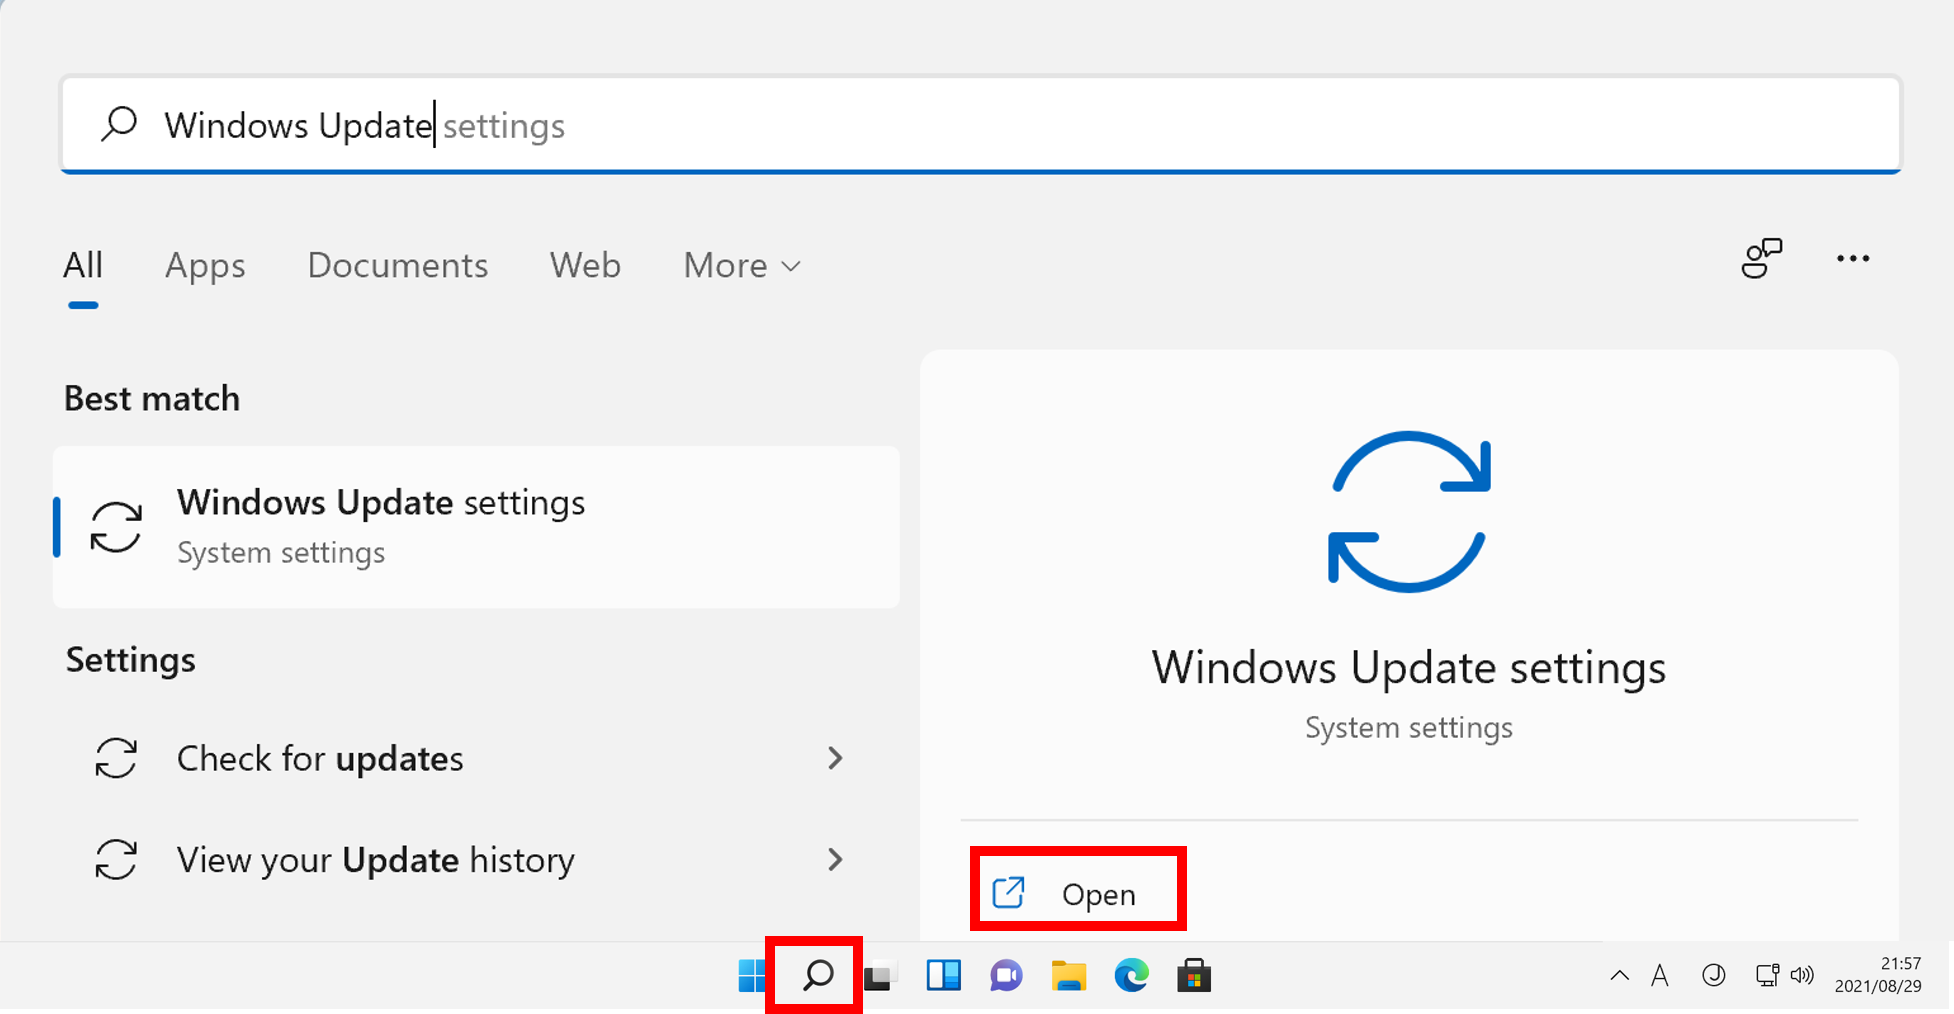Click Open for Windows Update settings
1954x1014 pixels.
click(x=1078, y=893)
